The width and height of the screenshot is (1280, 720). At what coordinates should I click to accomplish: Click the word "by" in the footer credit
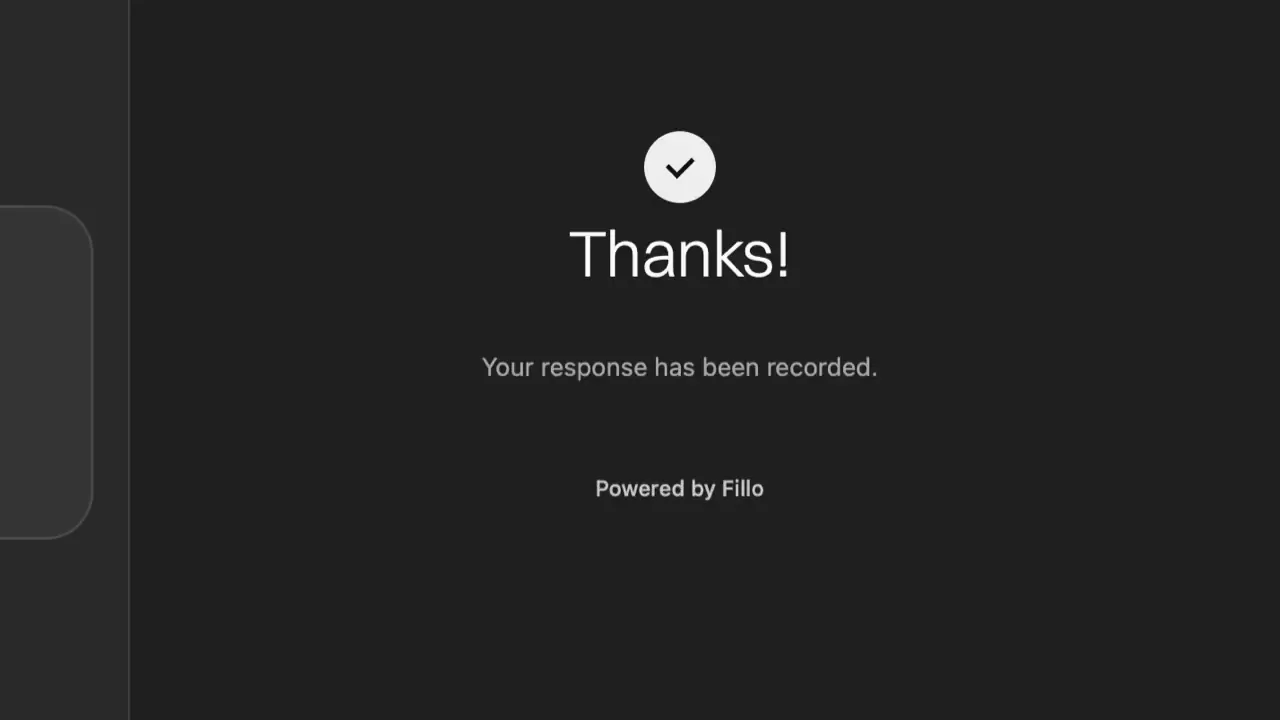[704, 489]
